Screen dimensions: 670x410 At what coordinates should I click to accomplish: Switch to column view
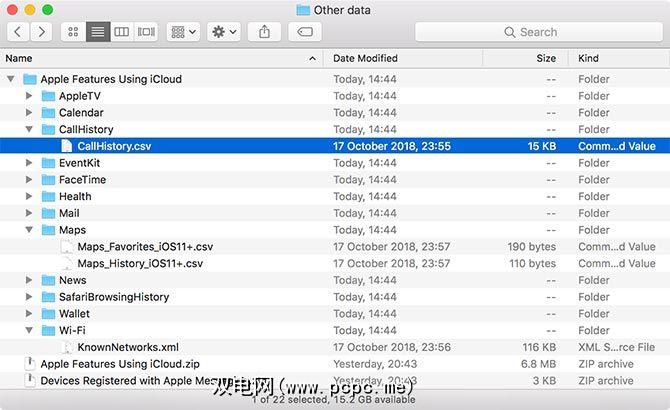122,32
